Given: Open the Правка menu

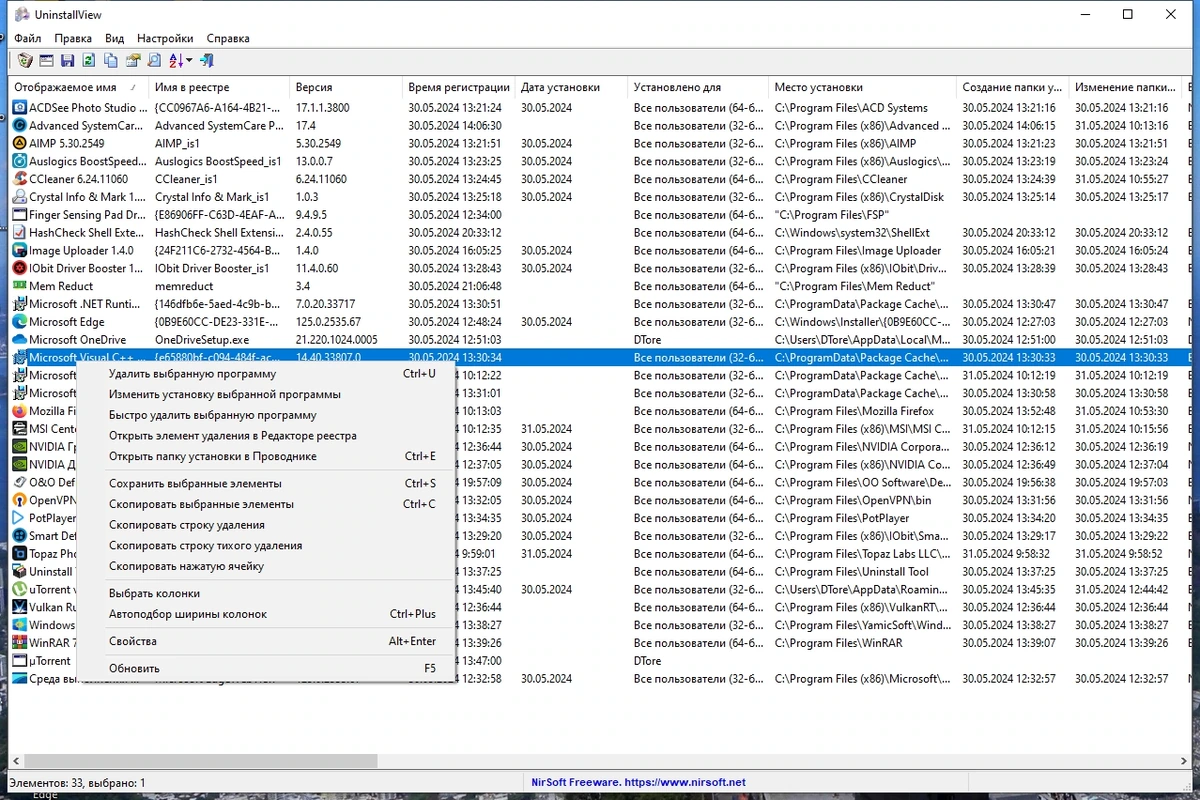Looking at the screenshot, I should 73,38.
